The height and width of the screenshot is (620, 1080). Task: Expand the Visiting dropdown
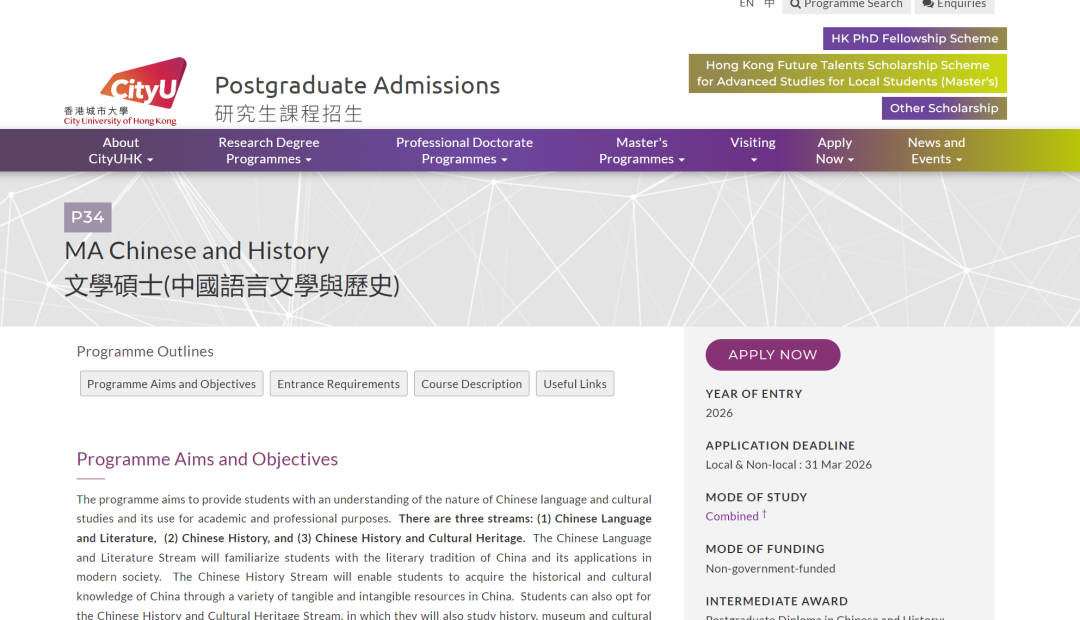(x=752, y=149)
